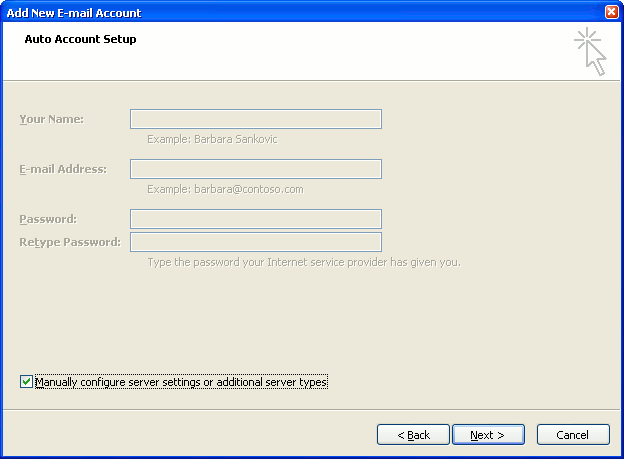Close the Add New E-mail Account dialog
The width and height of the screenshot is (624, 459).
(611, 12)
